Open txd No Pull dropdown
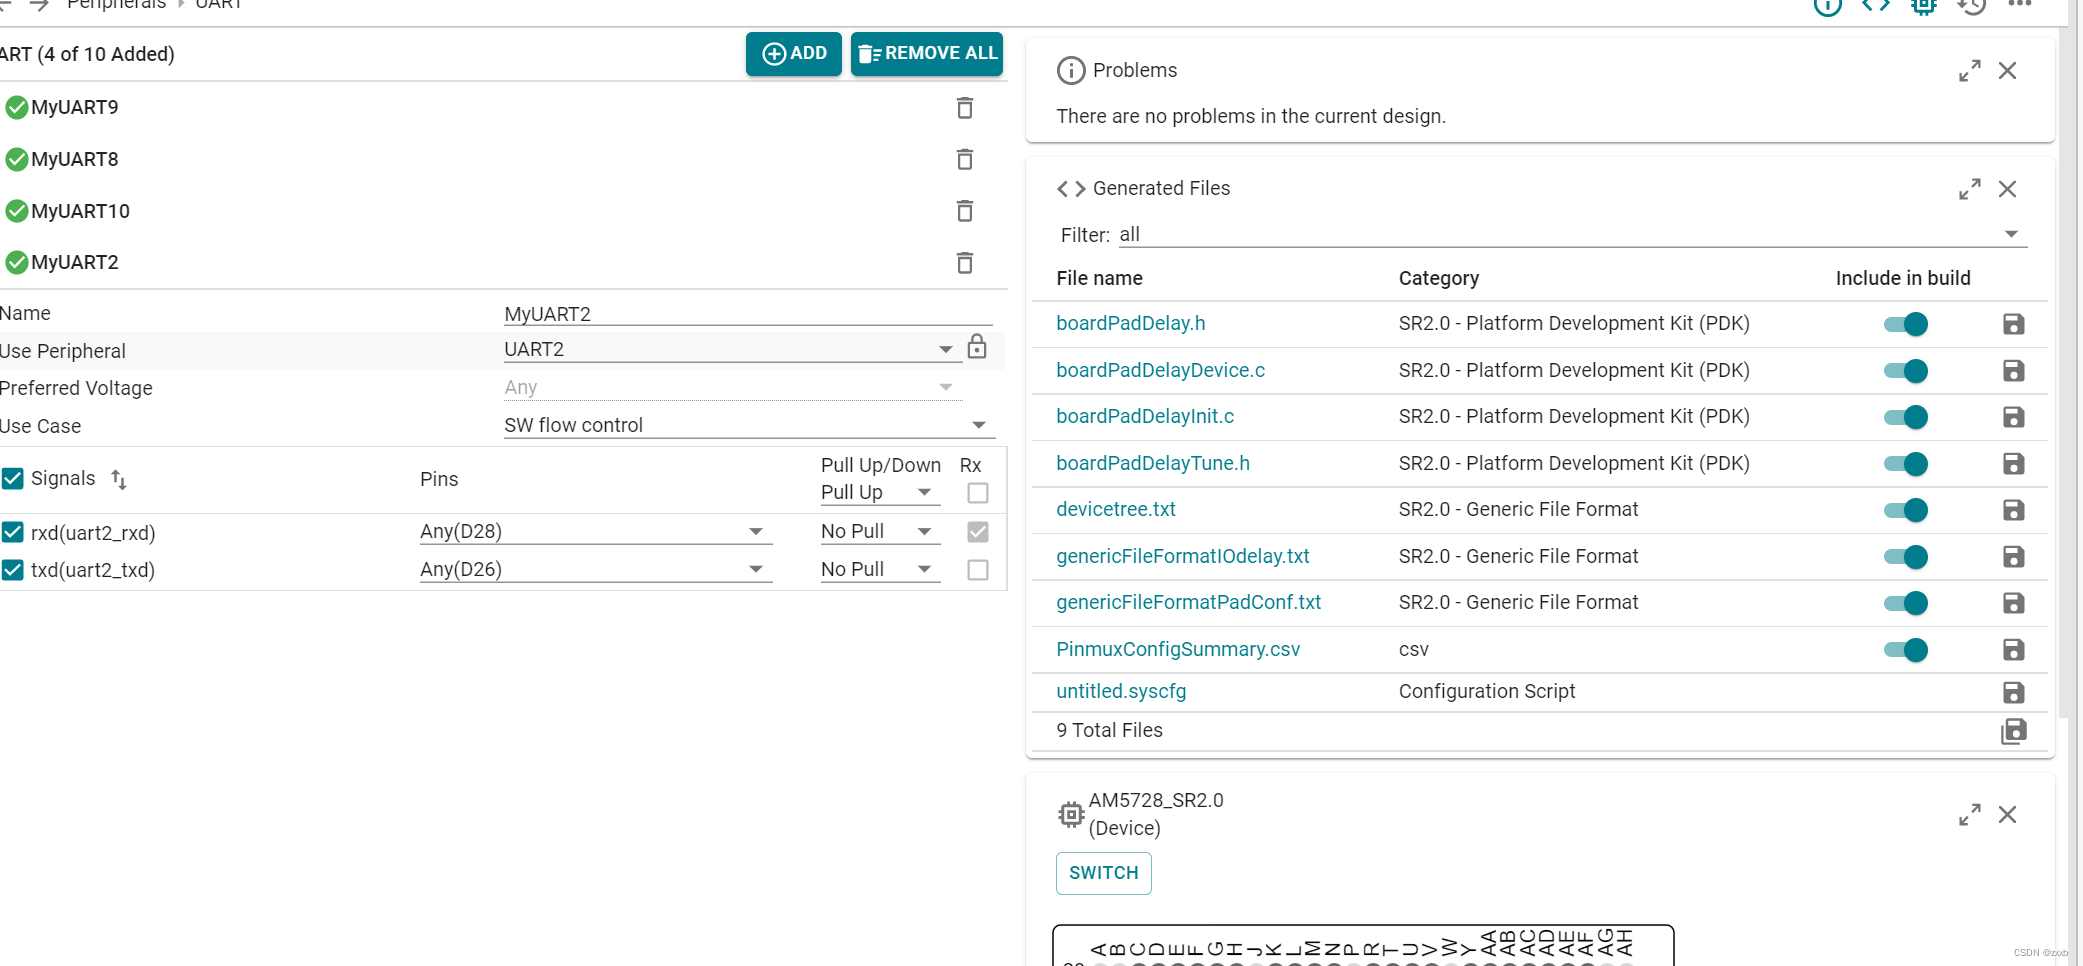Image resolution: width=2083 pixels, height=966 pixels. (x=880, y=569)
